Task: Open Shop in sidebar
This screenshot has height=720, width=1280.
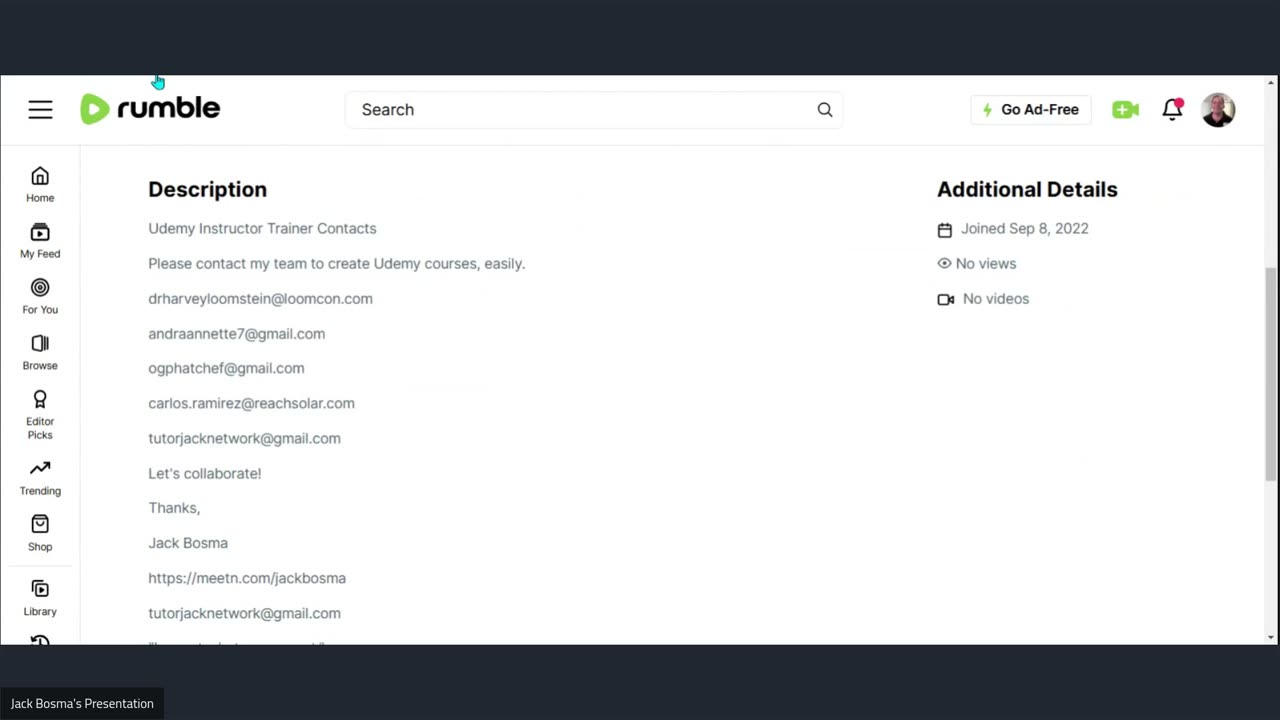Action: pos(40,534)
